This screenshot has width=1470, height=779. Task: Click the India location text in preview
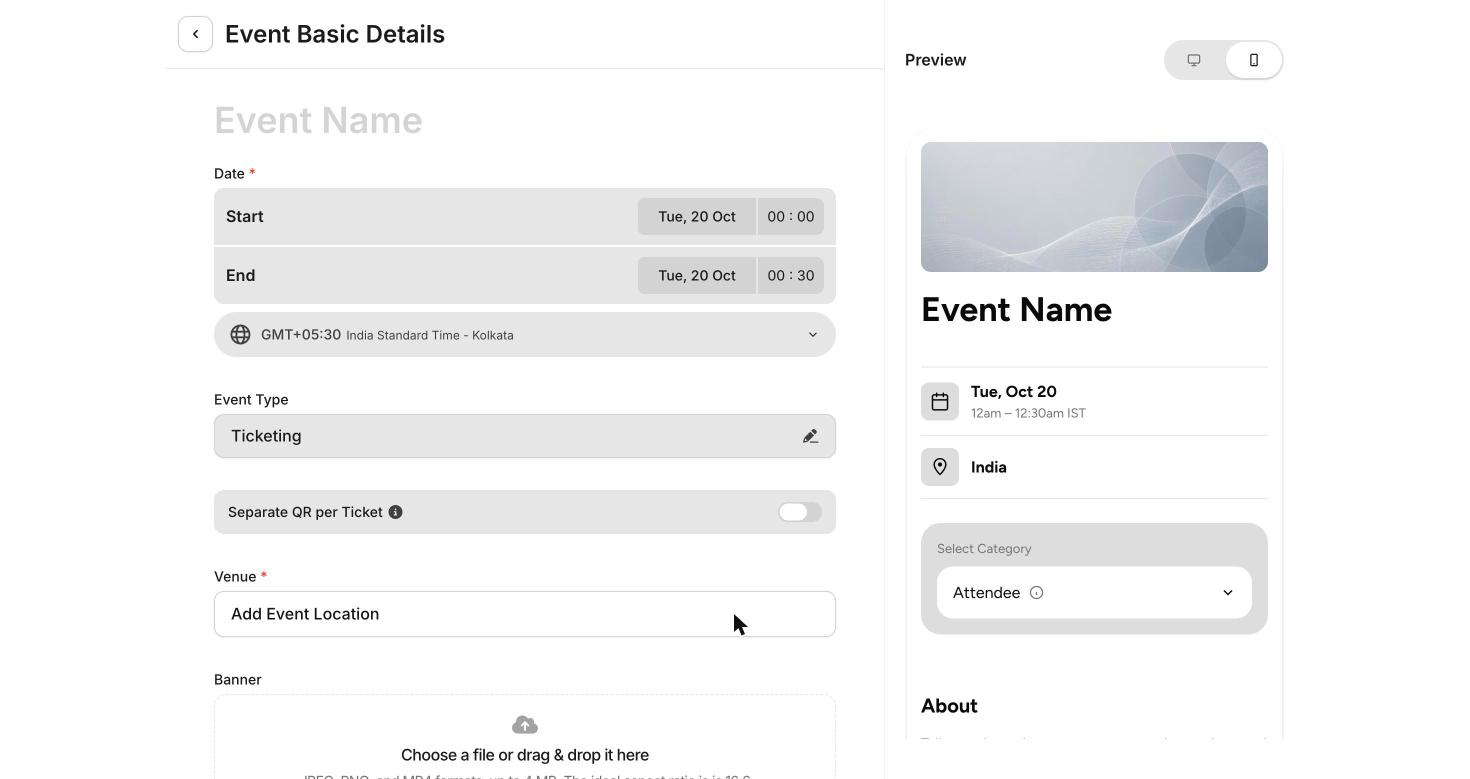click(989, 467)
